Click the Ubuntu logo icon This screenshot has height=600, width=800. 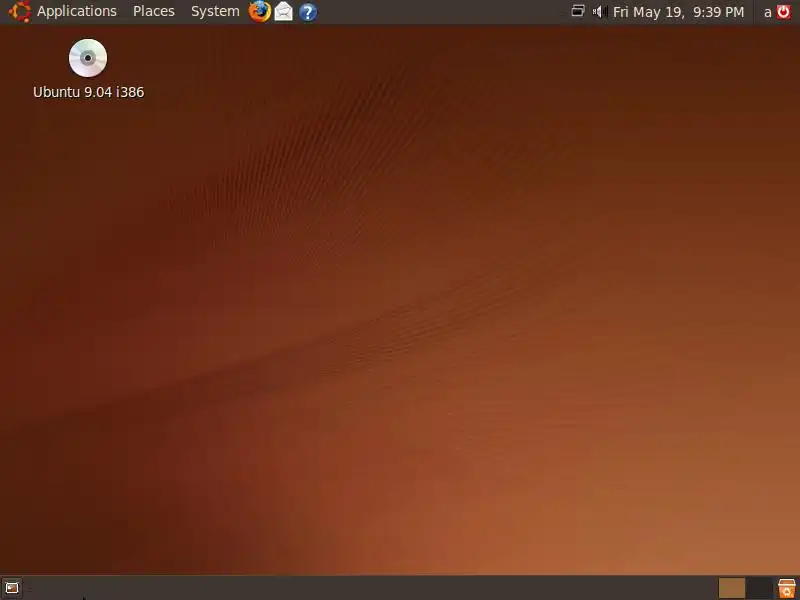pos(19,11)
